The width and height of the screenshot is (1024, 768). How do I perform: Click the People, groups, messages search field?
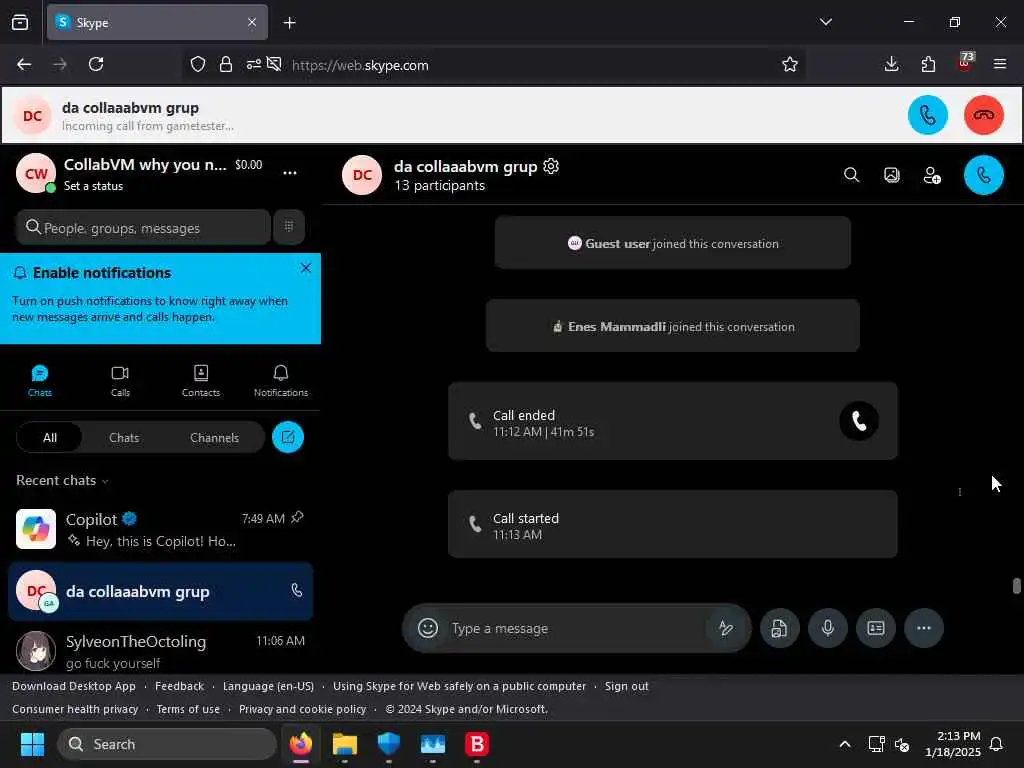143,227
